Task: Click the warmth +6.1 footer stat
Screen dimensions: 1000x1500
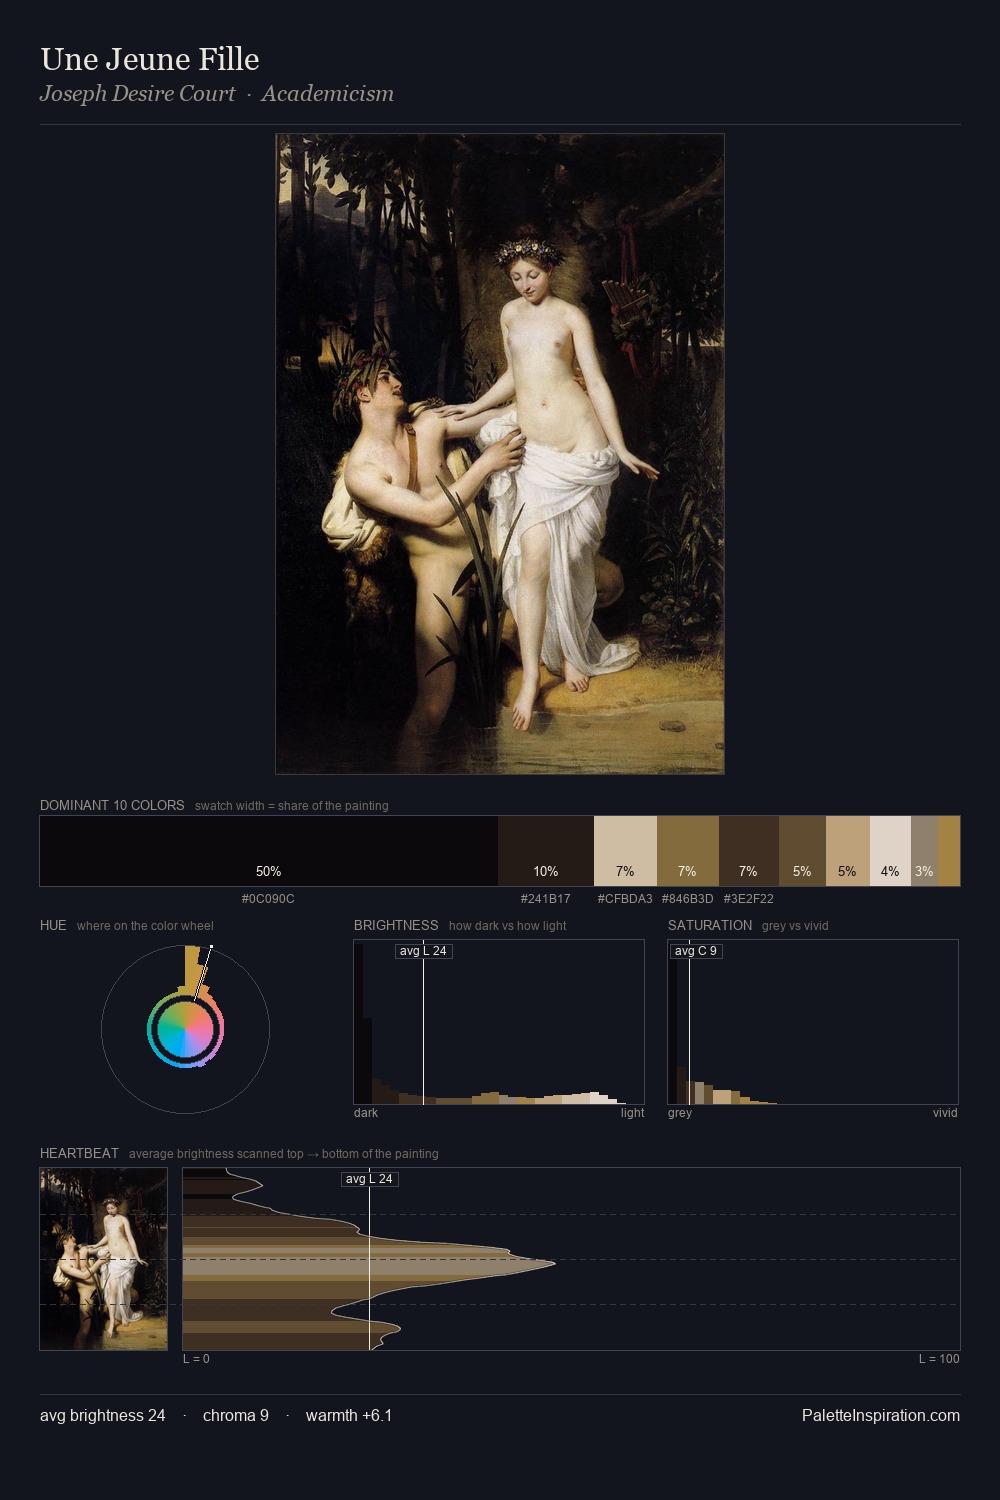Action: coord(349,1416)
